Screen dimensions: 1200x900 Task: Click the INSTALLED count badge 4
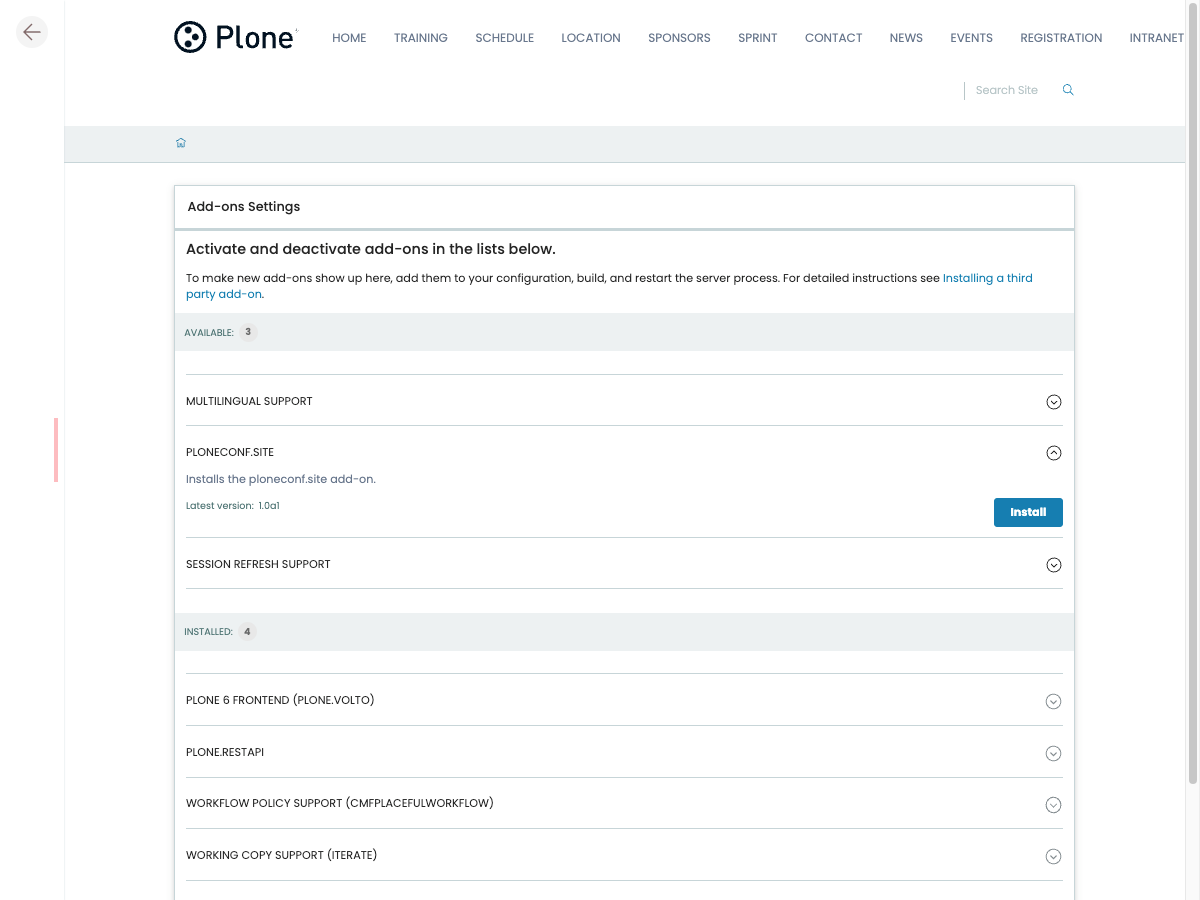(247, 632)
